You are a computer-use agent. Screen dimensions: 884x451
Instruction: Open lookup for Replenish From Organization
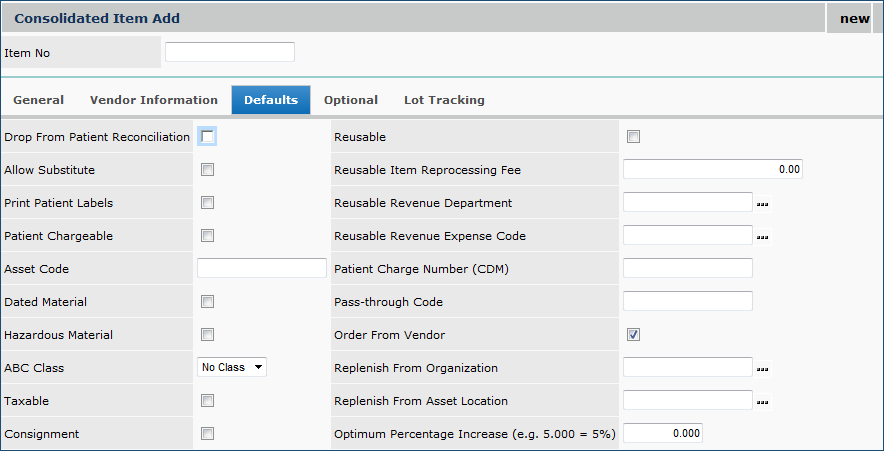tap(763, 369)
